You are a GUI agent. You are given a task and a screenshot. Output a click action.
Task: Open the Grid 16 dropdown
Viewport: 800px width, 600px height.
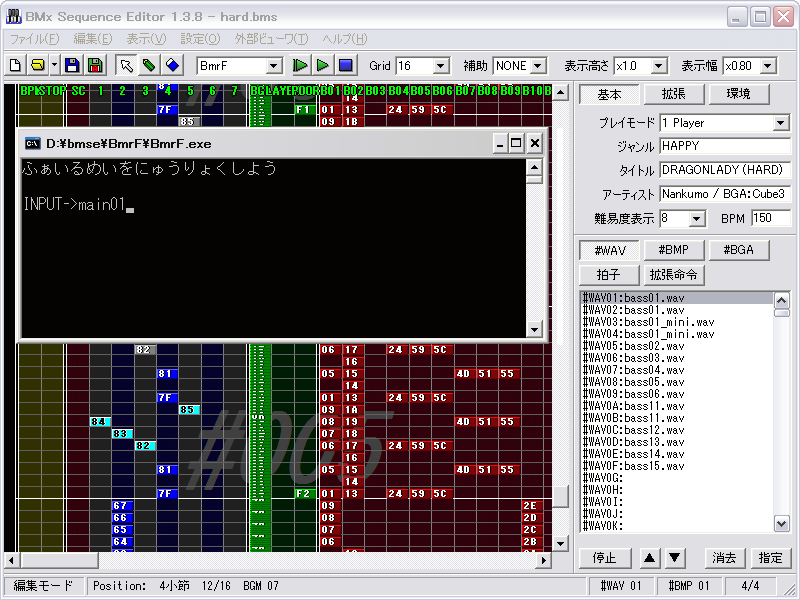pos(441,66)
